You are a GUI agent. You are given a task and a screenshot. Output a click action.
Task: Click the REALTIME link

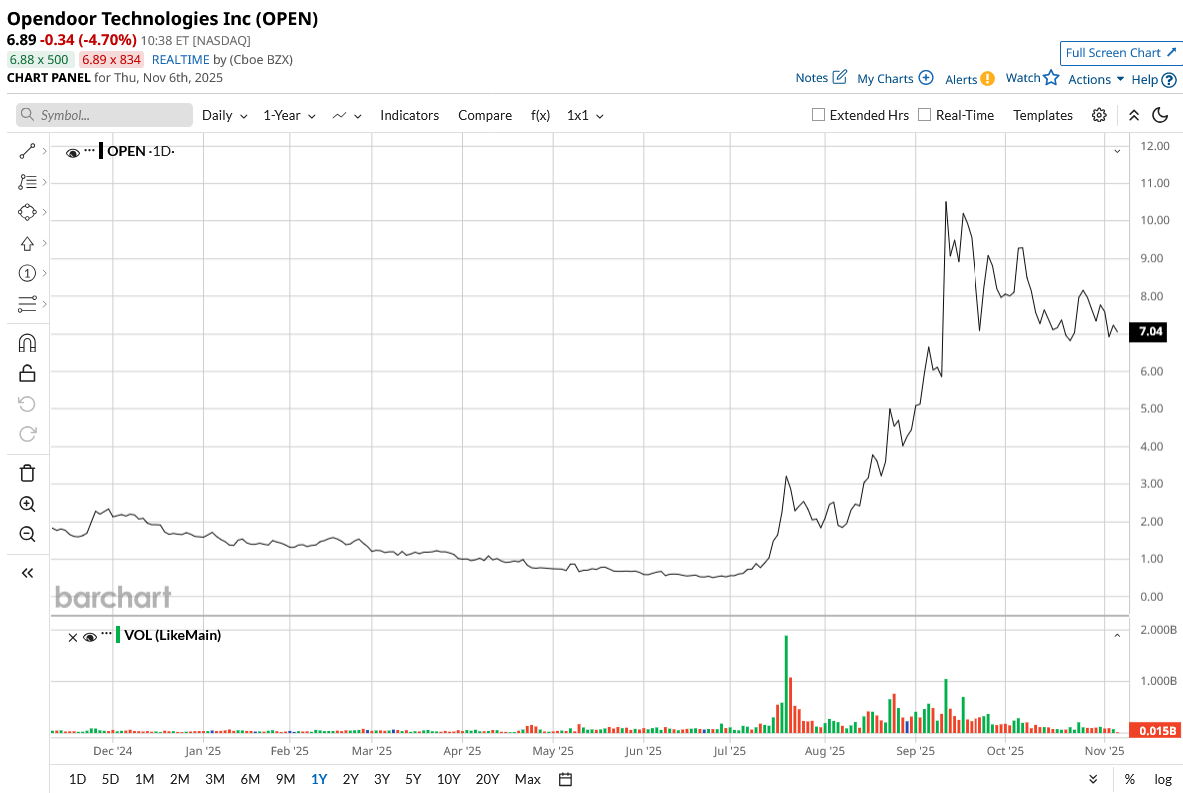[180, 60]
